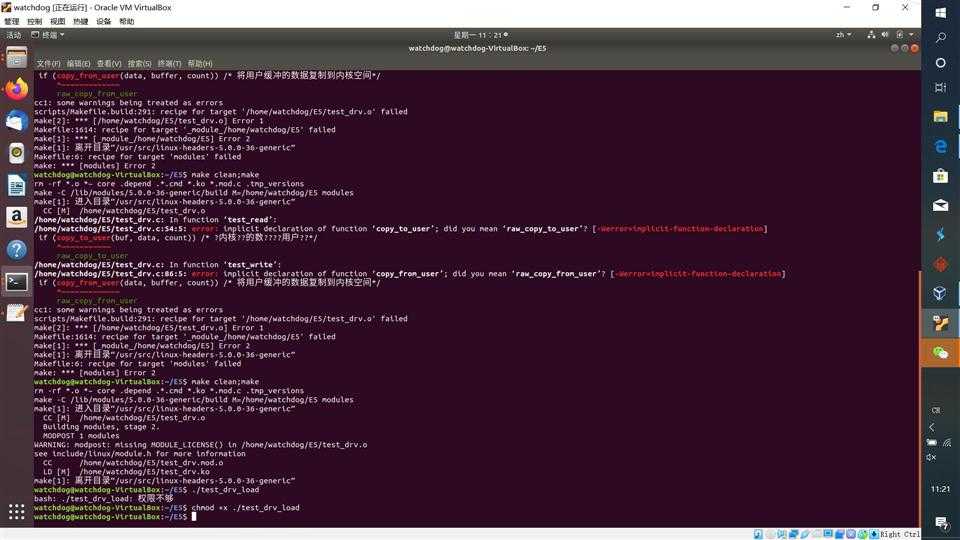The image size is (960, 540).
Task: Open the 编辑(E) terminal menu
Action: click(78, 64)
